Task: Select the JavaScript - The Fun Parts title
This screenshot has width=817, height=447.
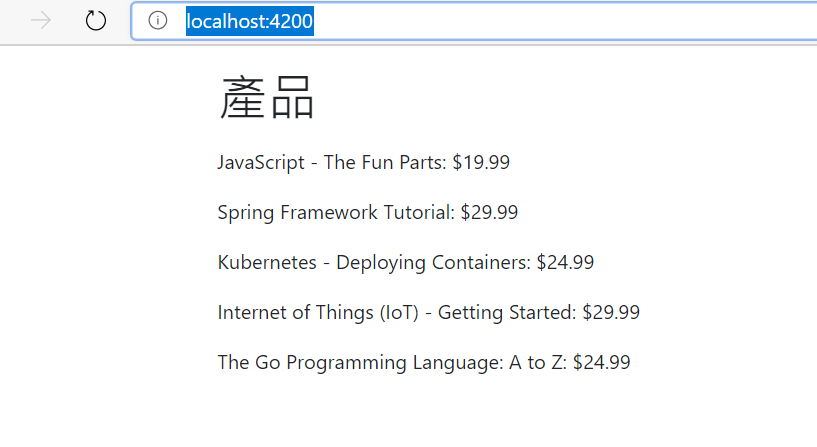Action: (331, 163)
